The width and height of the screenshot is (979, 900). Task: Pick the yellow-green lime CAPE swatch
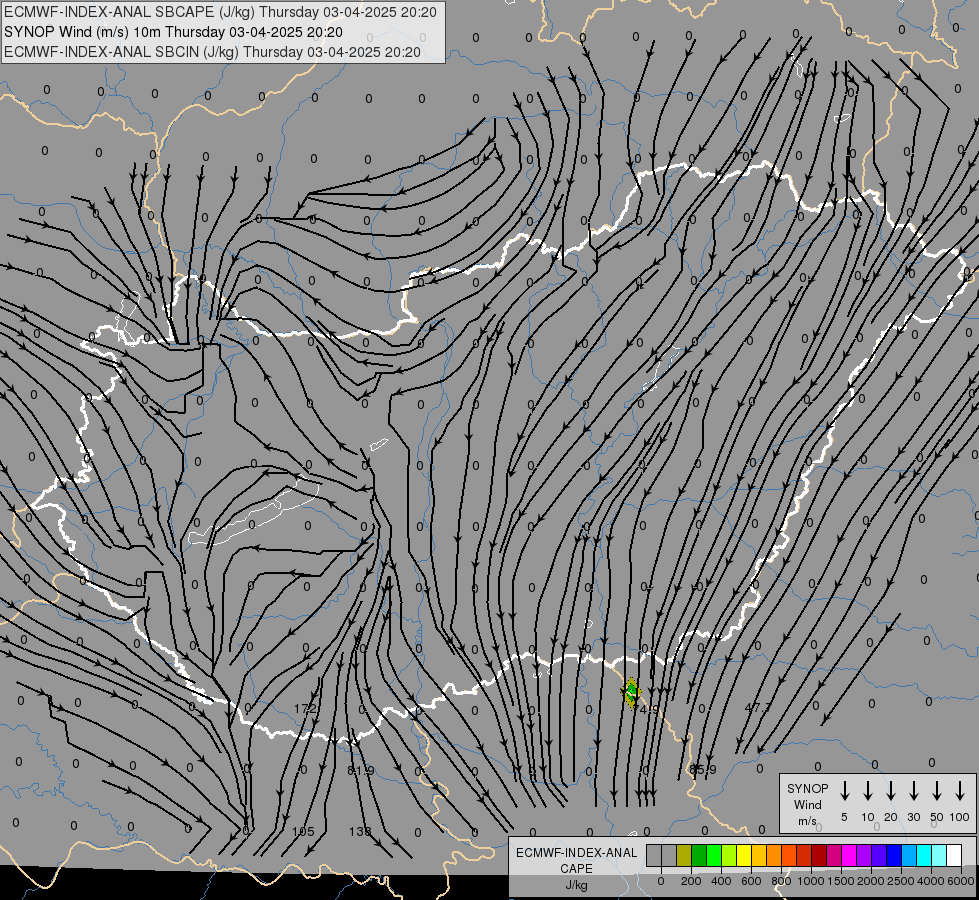(x=729, y=855)
